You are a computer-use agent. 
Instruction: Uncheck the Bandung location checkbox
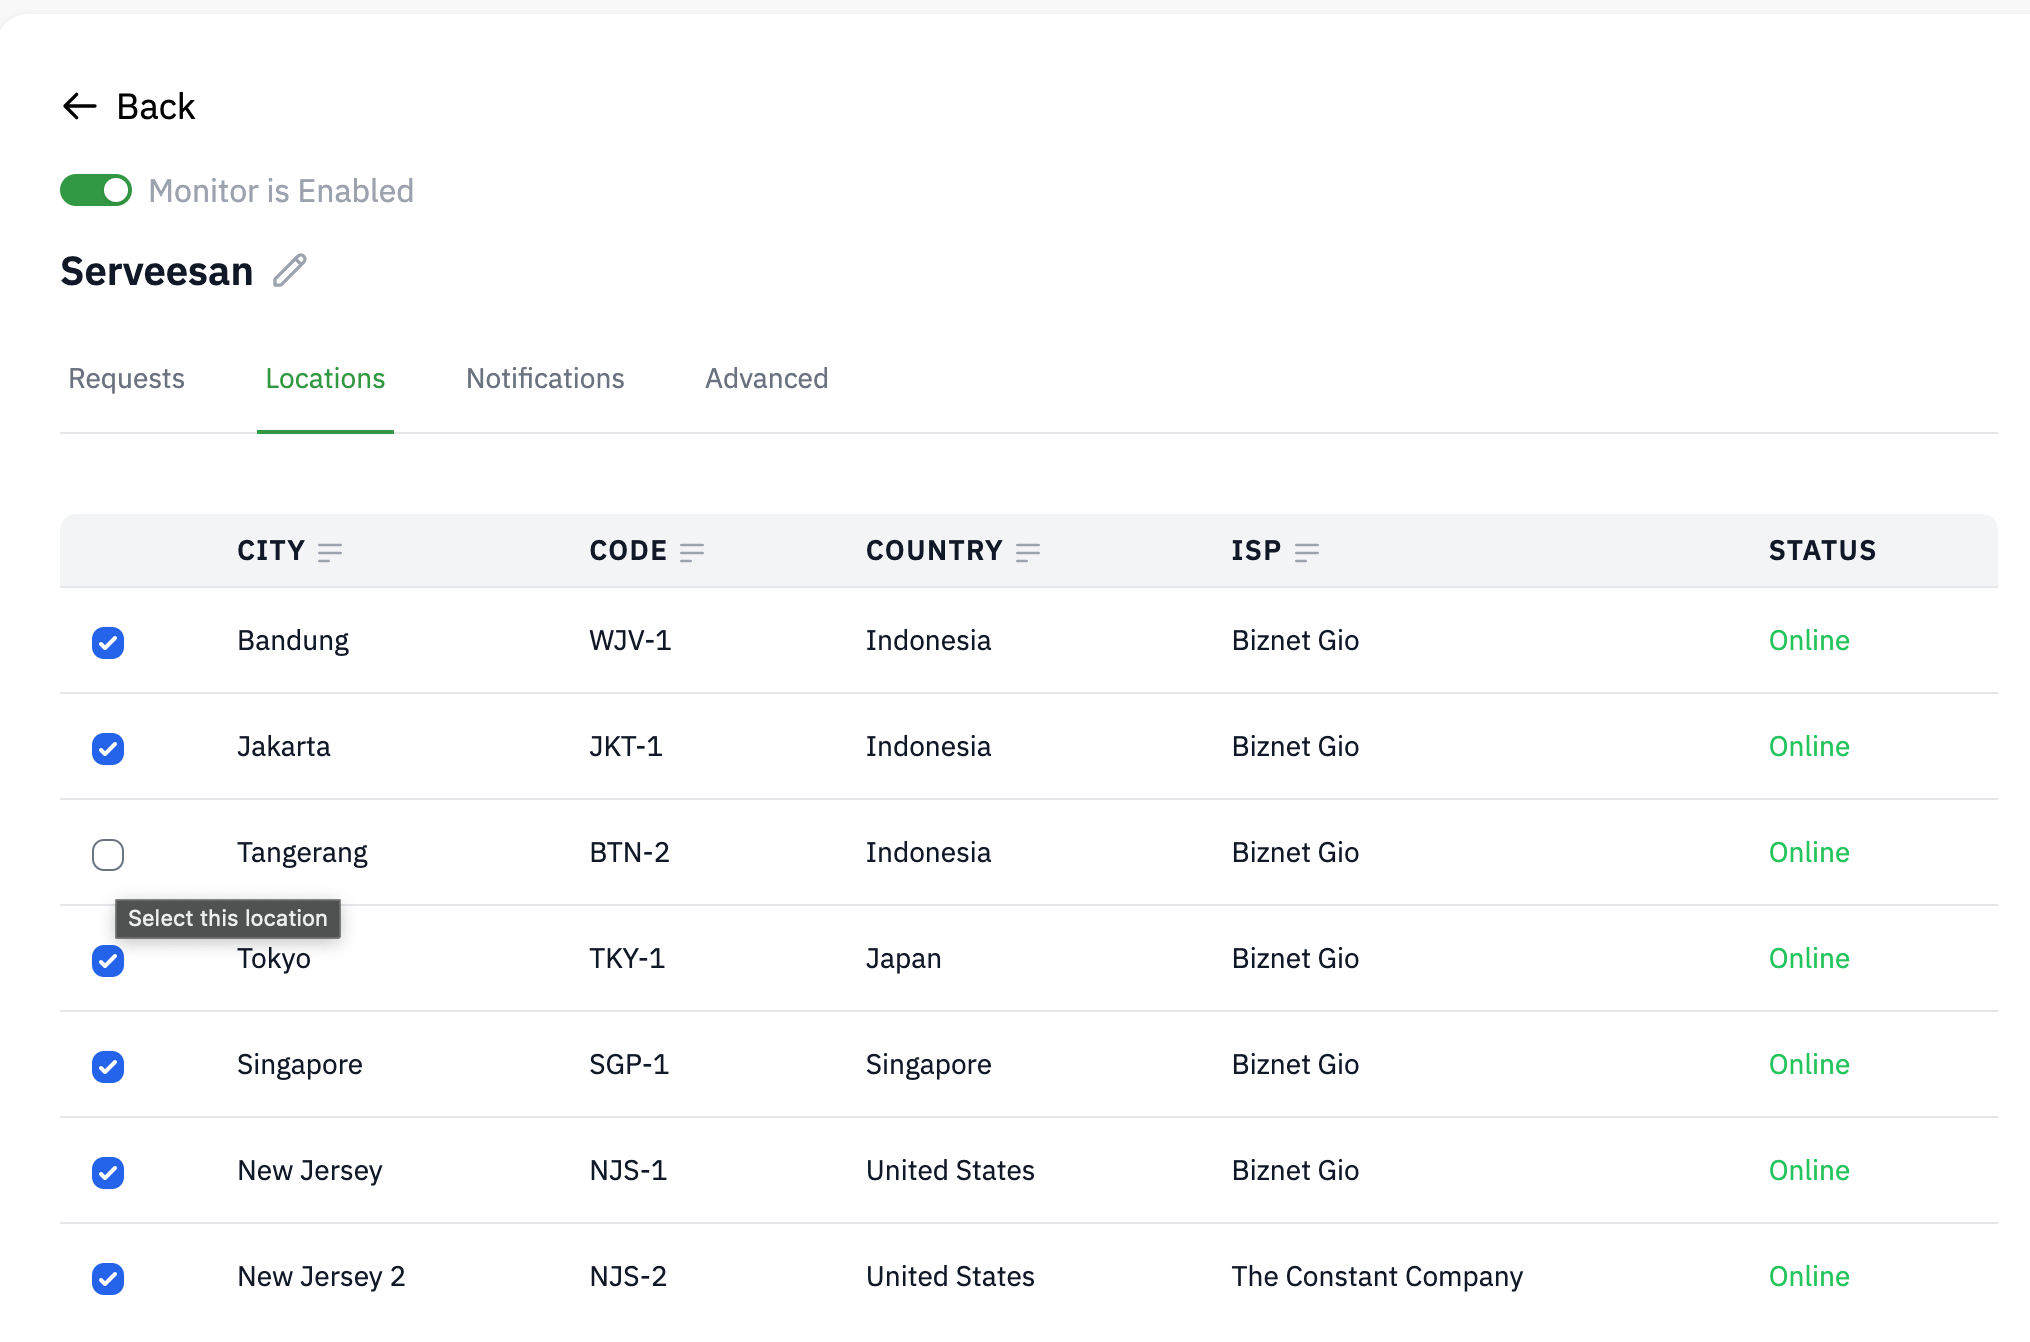point(108,643)
